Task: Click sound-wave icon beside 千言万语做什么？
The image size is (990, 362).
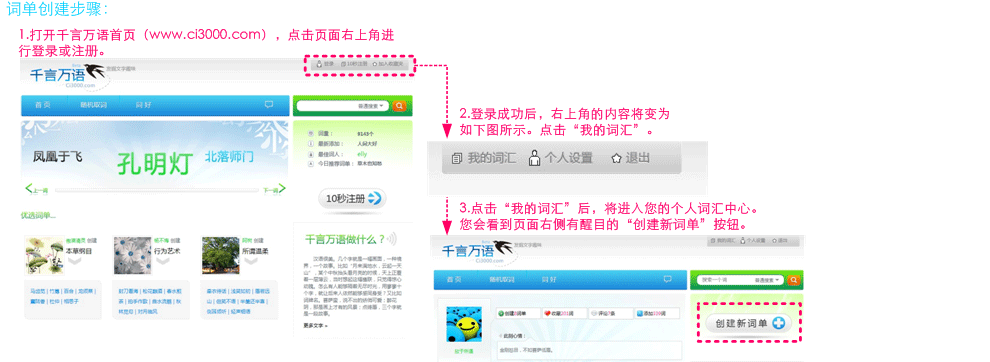Action: click(x=391, y=239)
